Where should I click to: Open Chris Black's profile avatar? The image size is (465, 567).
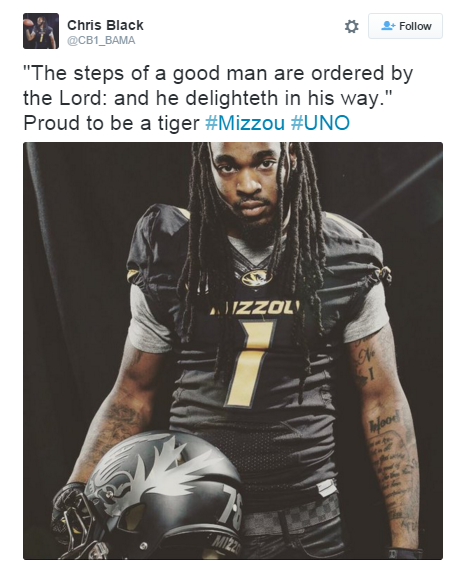(41, 31)
